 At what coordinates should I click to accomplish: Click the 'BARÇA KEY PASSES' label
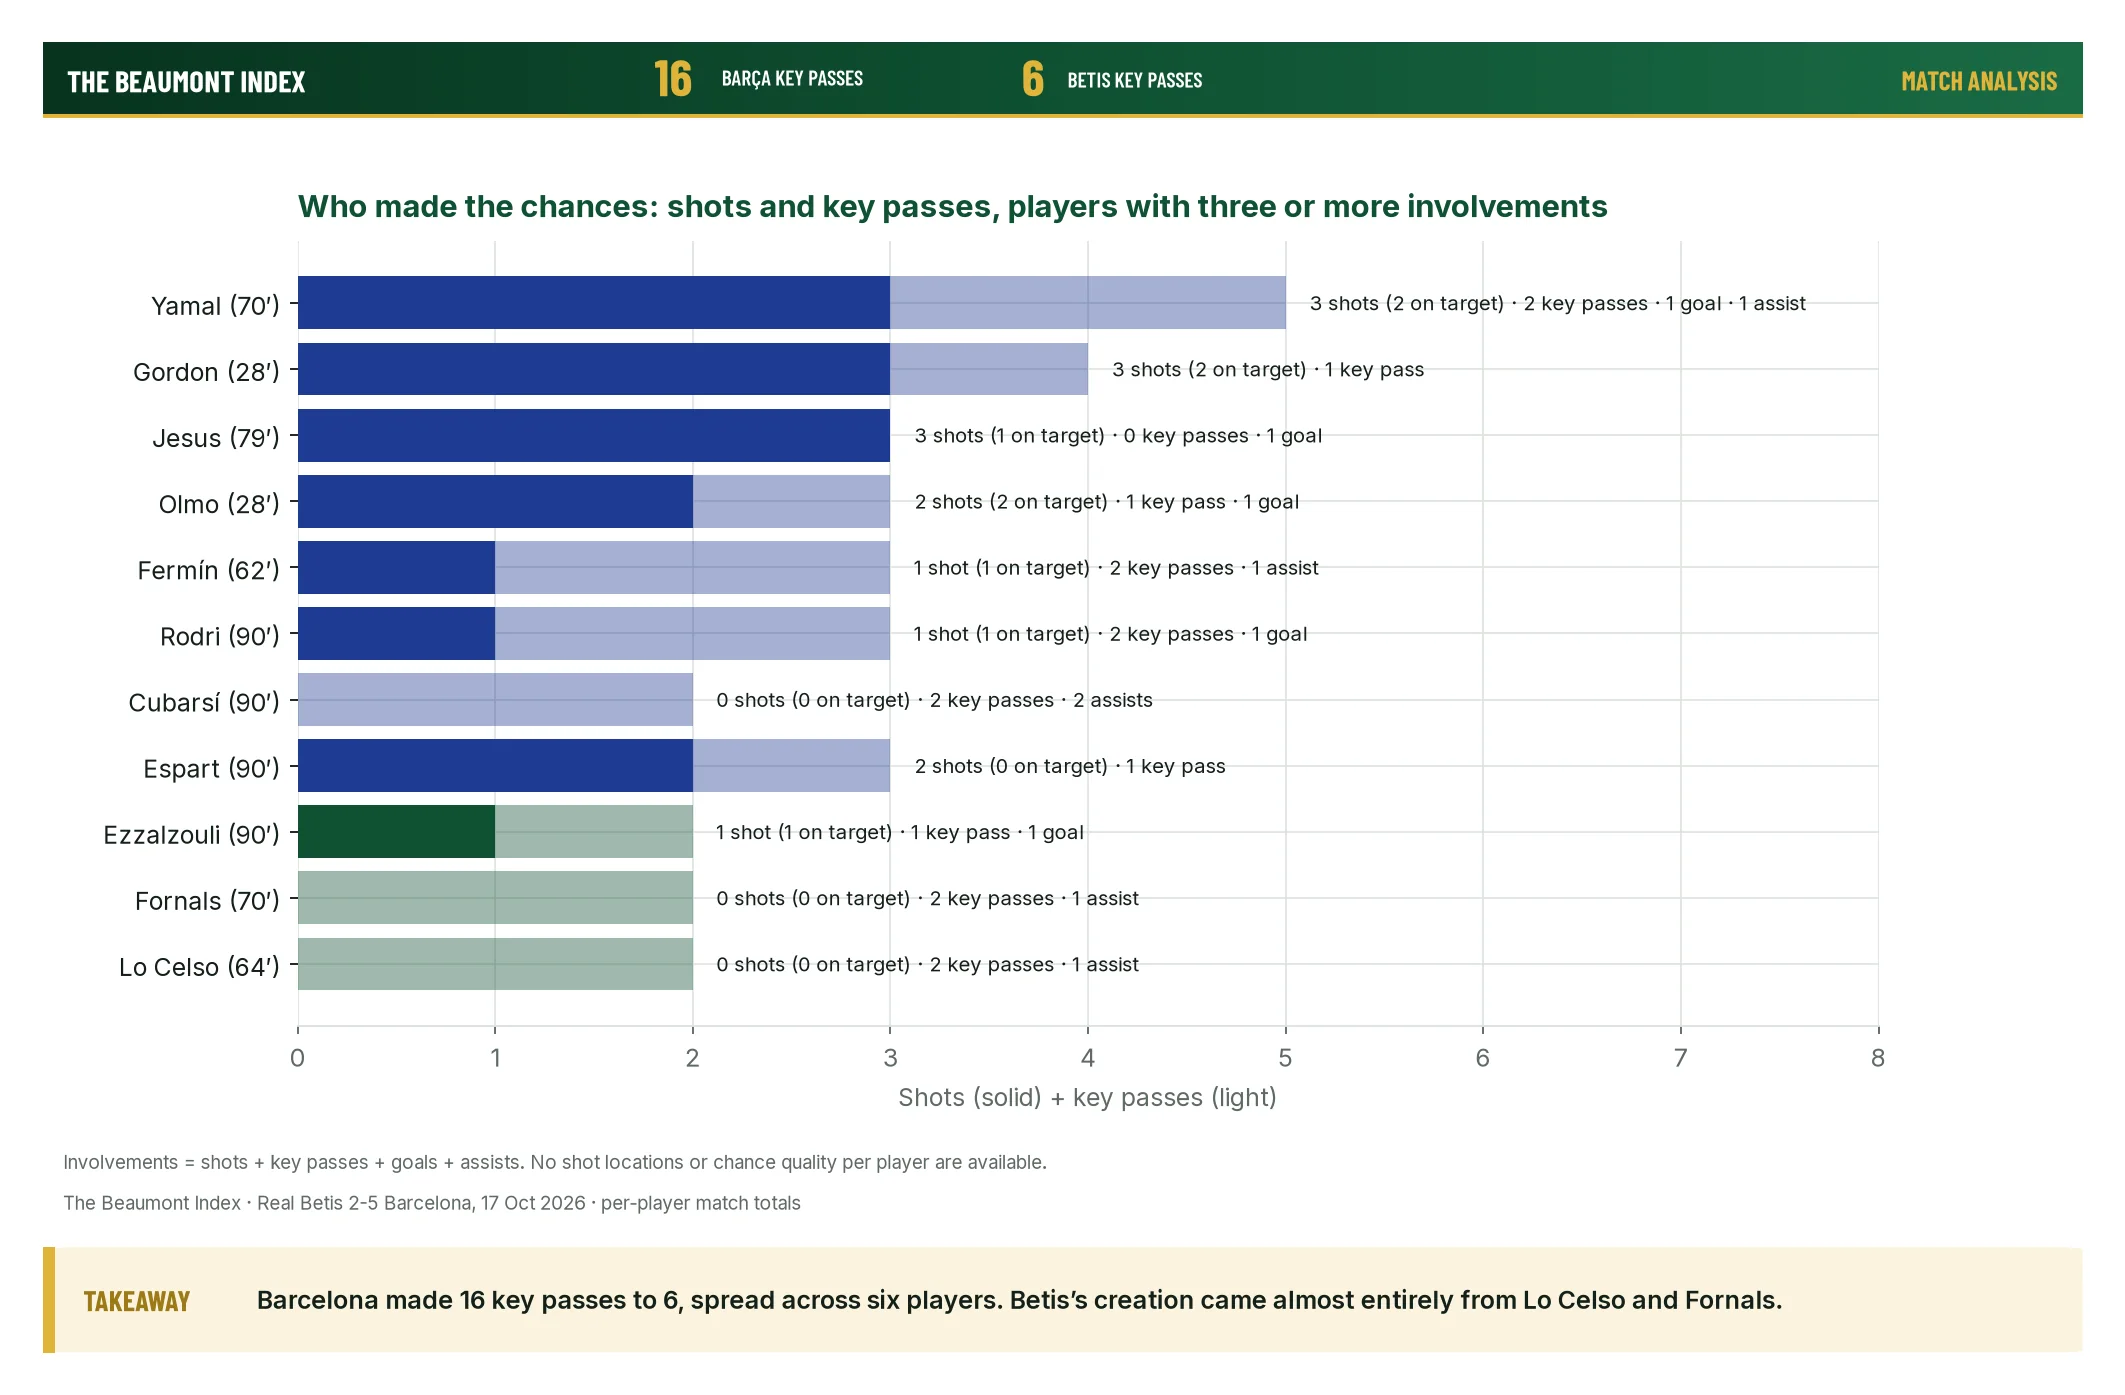point(792,79)
